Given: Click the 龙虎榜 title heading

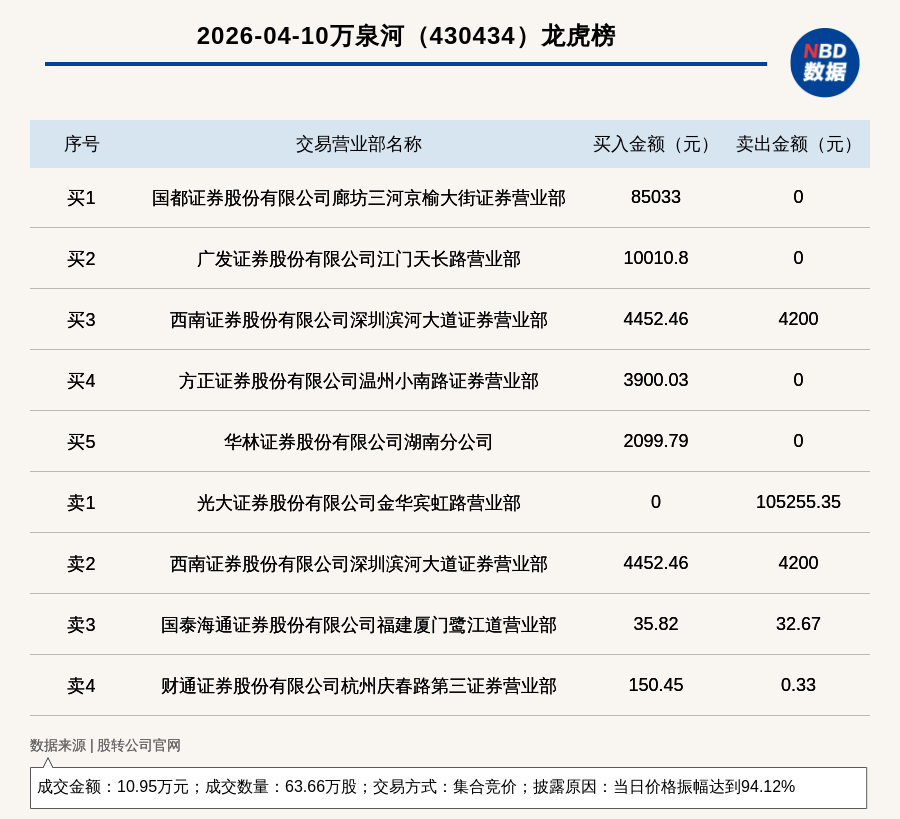Looking at the screenshot, I should click(406, 36).
